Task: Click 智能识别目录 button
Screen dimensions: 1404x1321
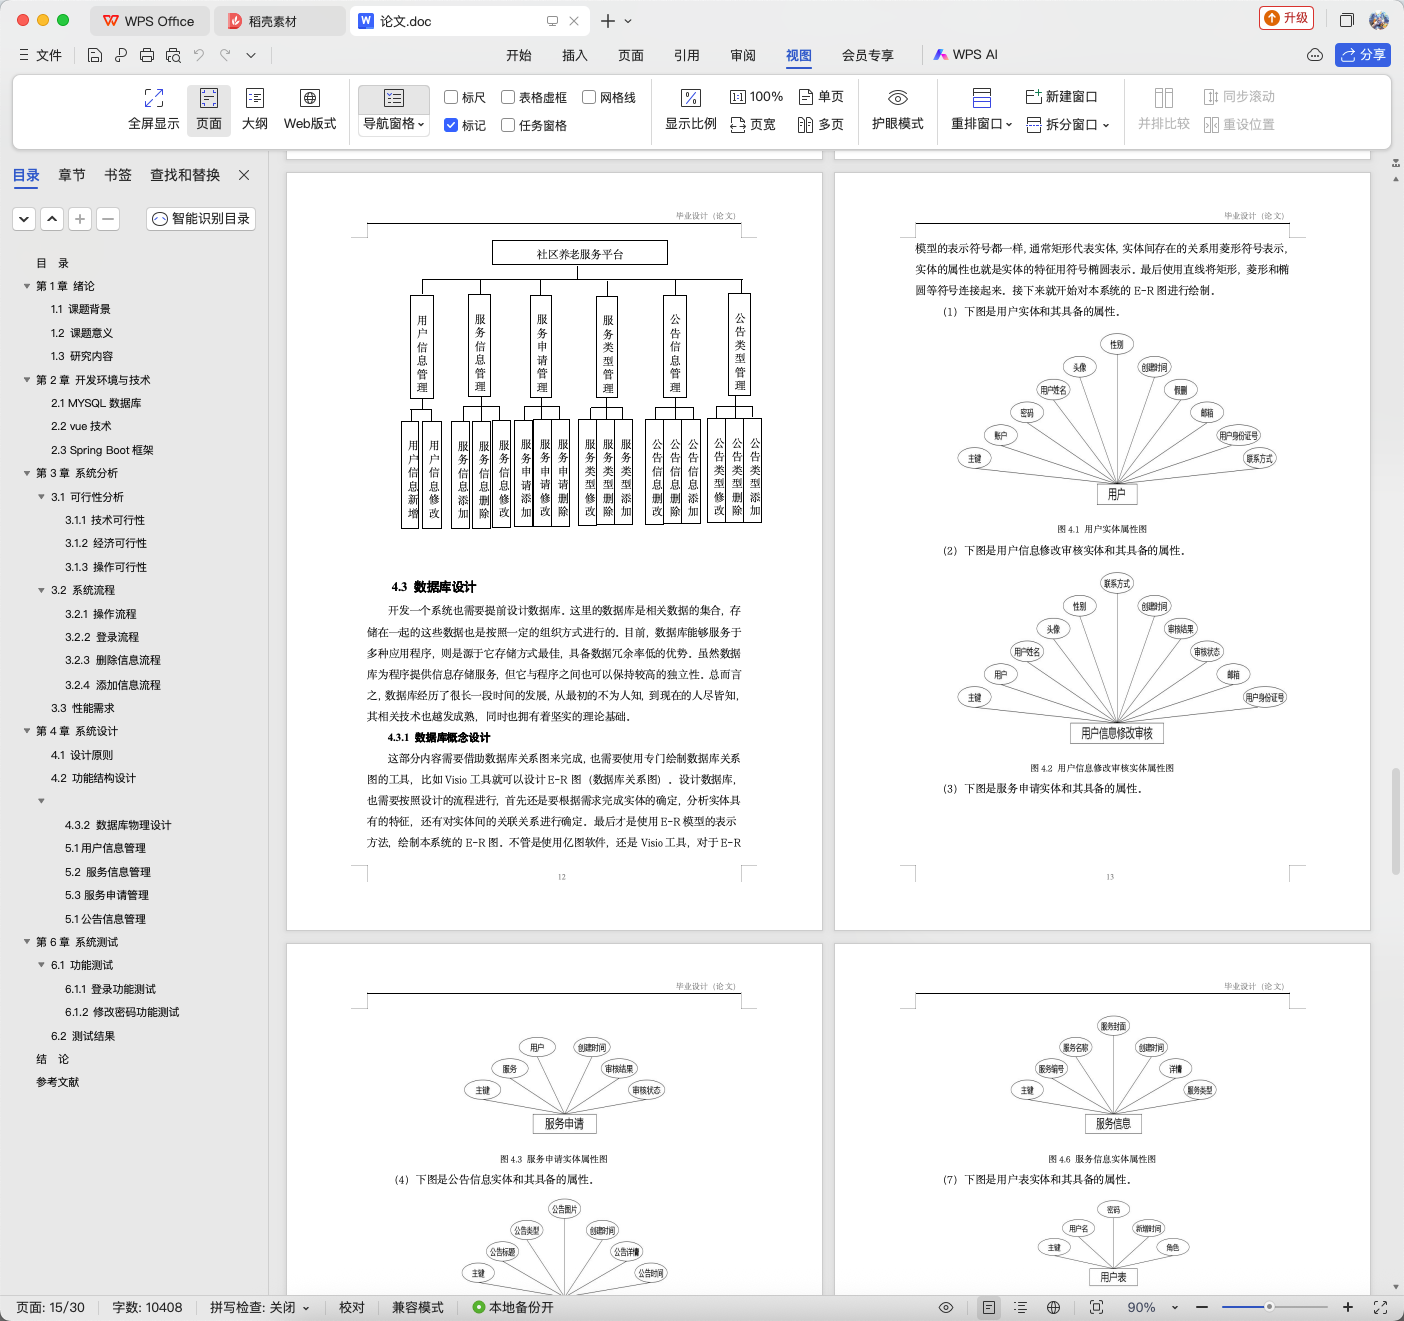Action: tap(201, 219)
